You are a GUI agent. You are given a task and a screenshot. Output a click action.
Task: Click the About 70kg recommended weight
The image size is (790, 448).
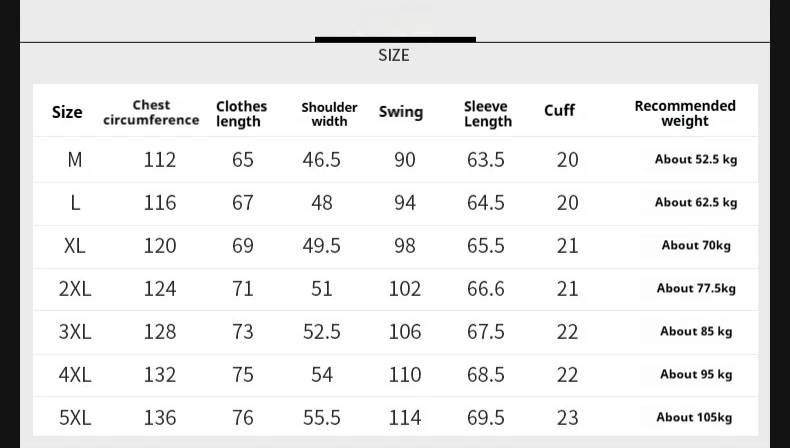[x=696, y=246]
